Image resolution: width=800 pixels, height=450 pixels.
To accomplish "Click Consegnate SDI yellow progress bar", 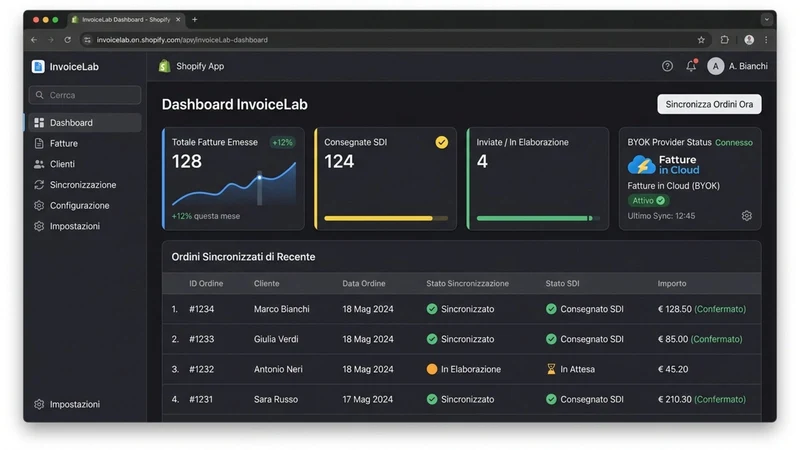I will coord(386,218).
